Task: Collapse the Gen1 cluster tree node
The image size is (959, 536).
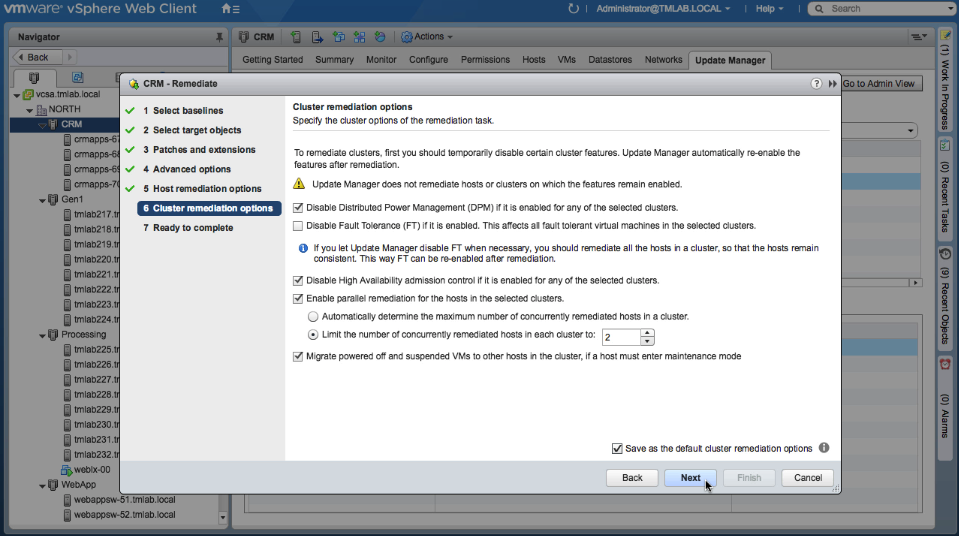Action: tap(30, 200)
